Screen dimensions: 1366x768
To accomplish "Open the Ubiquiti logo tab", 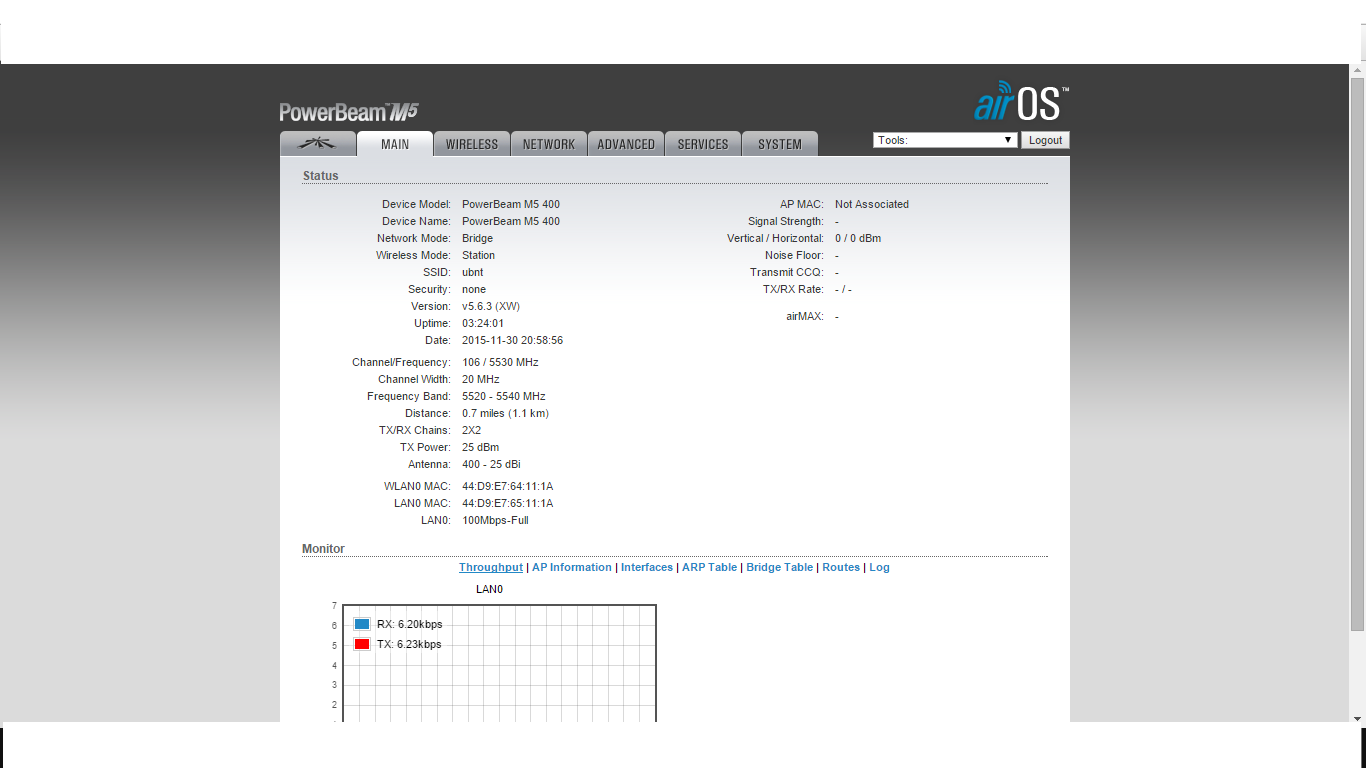I will 318,144.
